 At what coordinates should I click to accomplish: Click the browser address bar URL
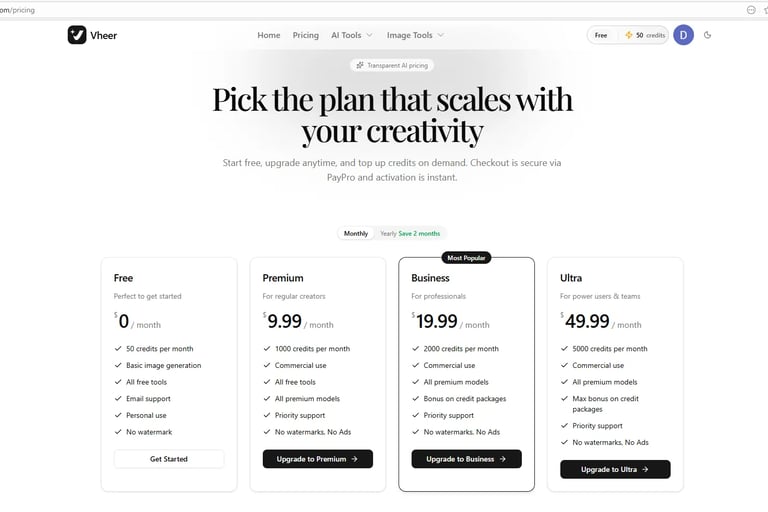(x=18, y=10)
